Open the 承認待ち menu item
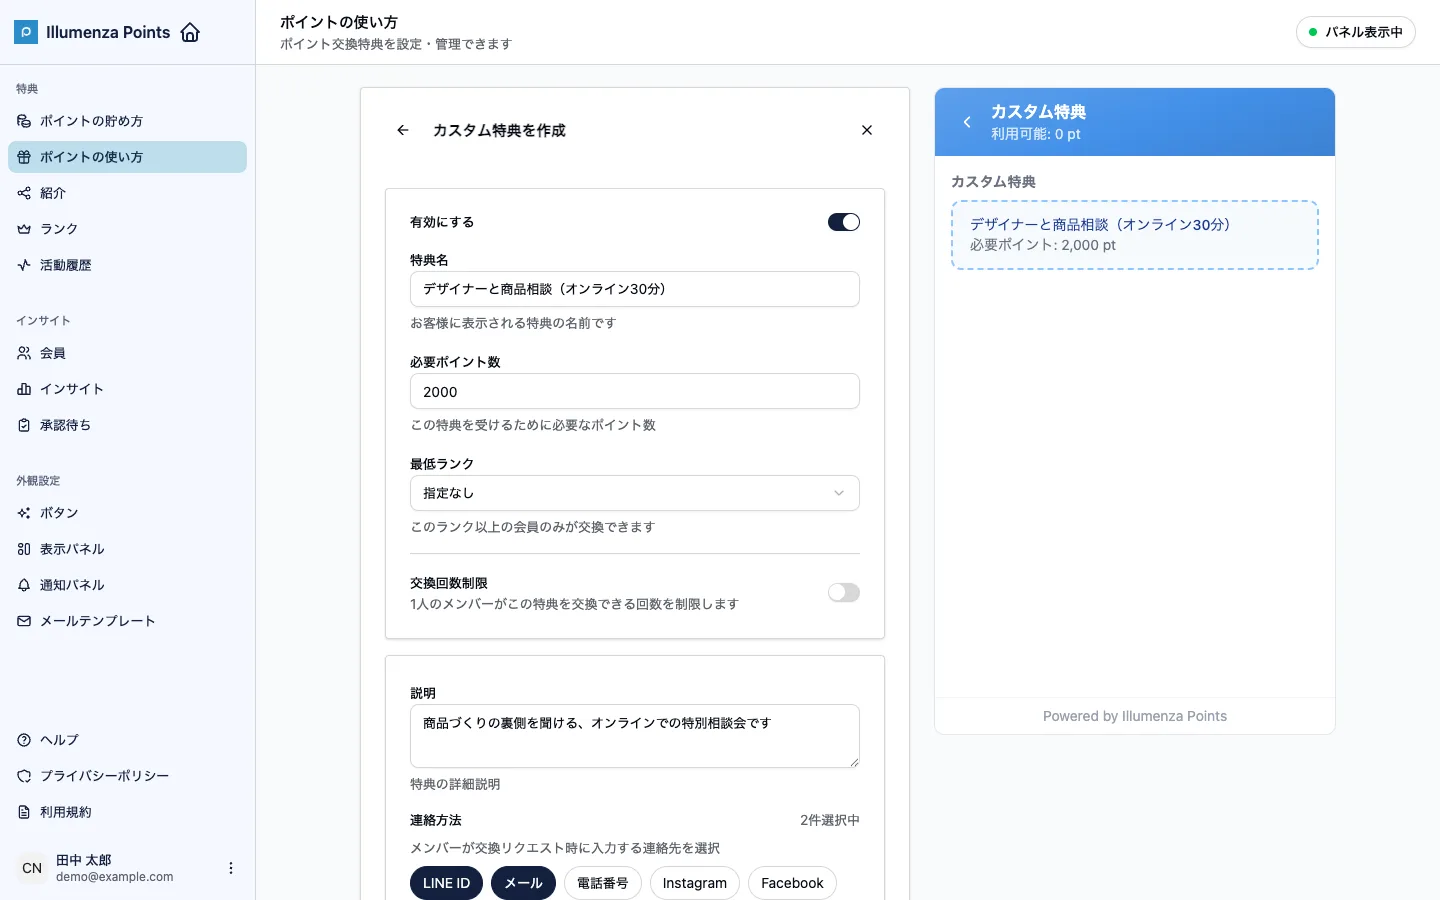This screenshot has height=900, width=1440. (x=127, y=425)
